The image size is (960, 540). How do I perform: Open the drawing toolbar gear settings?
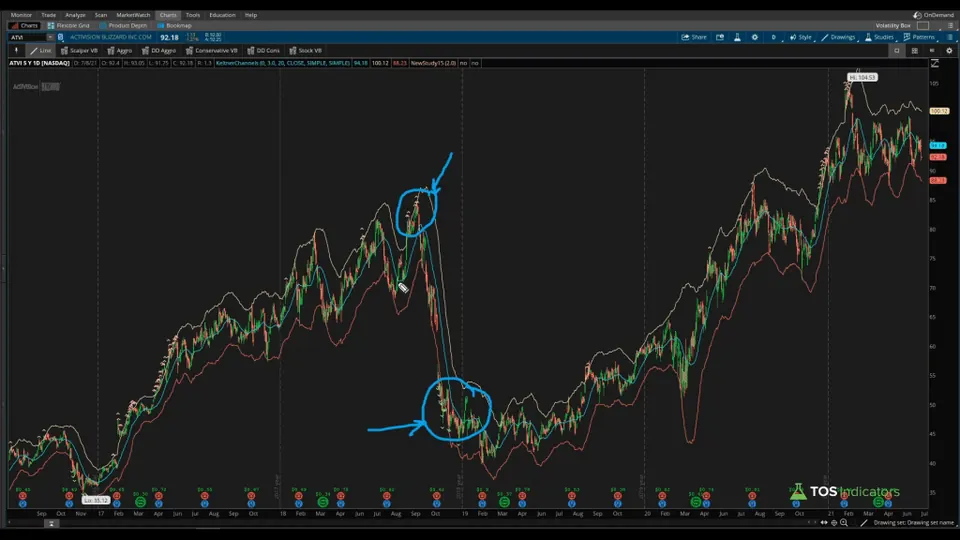click(950, 51)
